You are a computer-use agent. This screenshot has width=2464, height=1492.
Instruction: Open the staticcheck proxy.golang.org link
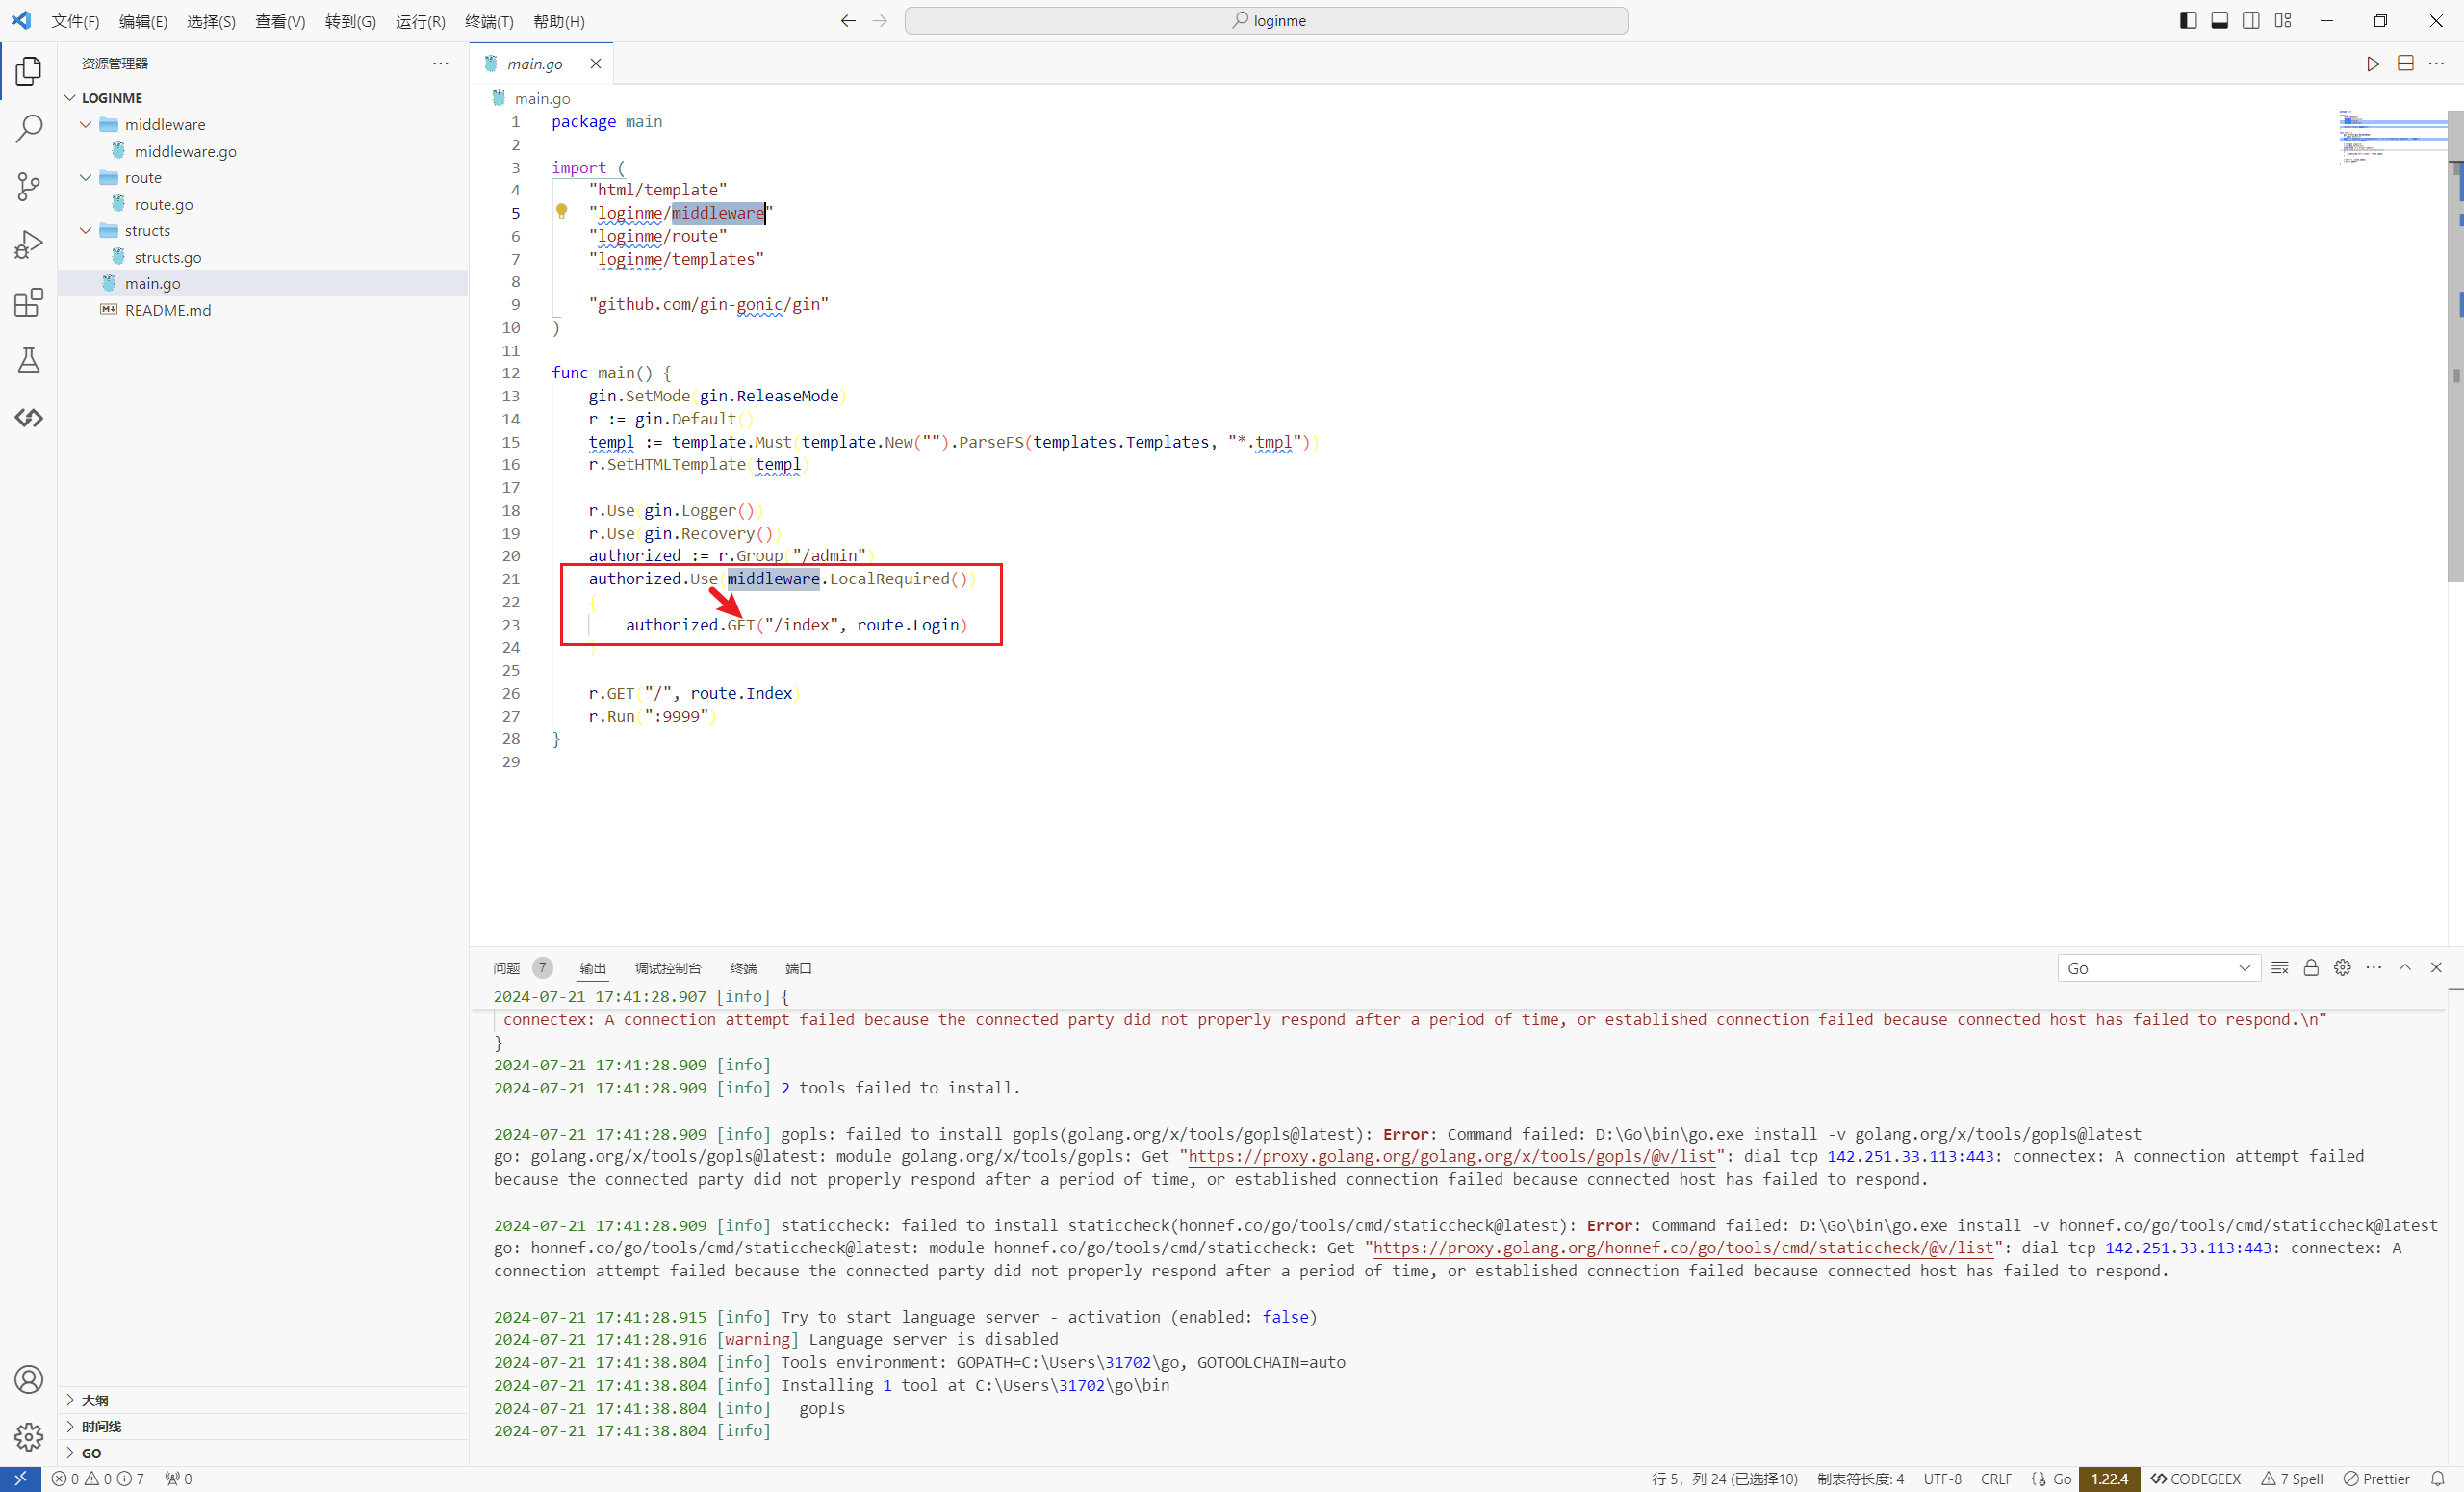tap(1684, 1247)
